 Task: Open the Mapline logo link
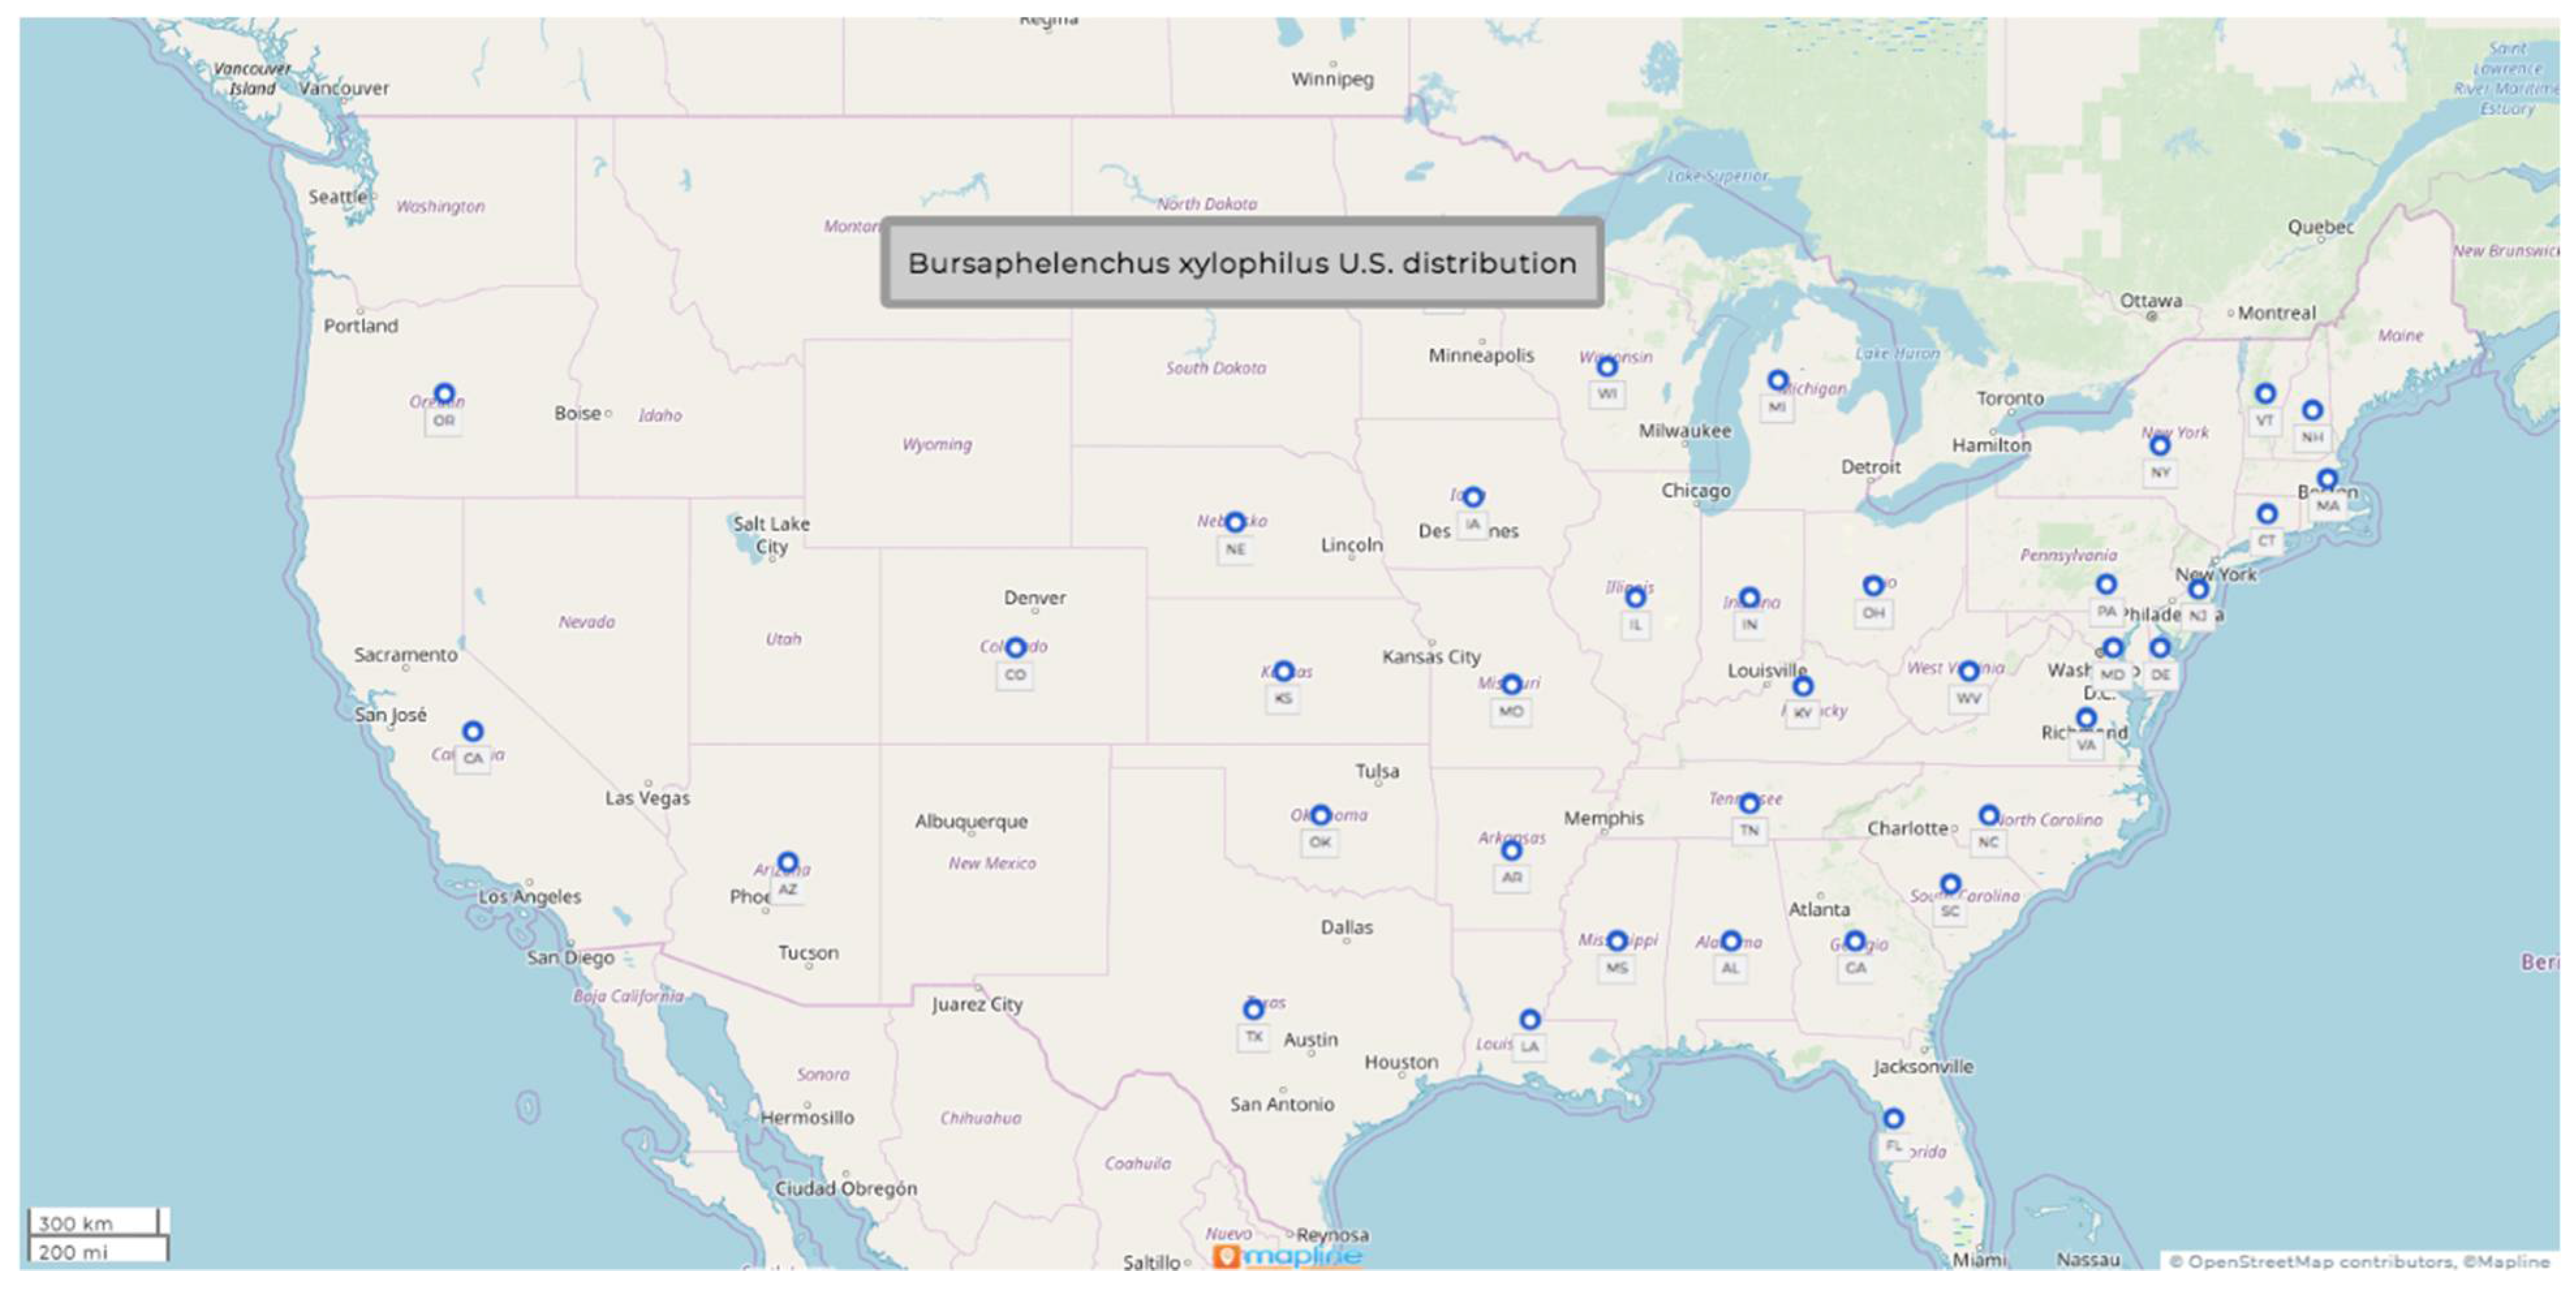[x=1286, y=1256]
